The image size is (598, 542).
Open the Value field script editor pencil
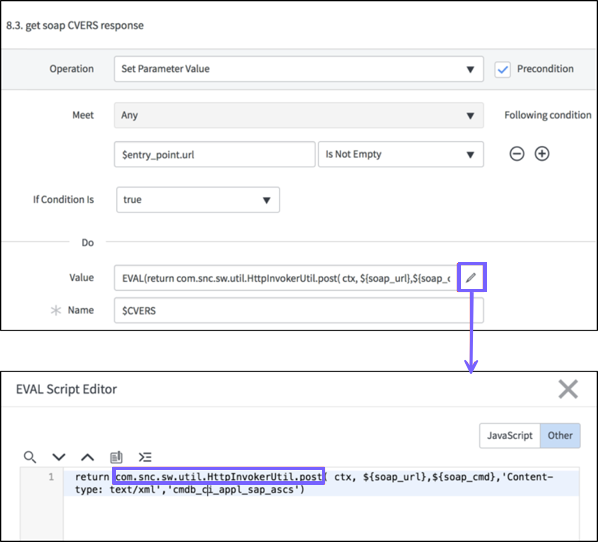point(471,277)
